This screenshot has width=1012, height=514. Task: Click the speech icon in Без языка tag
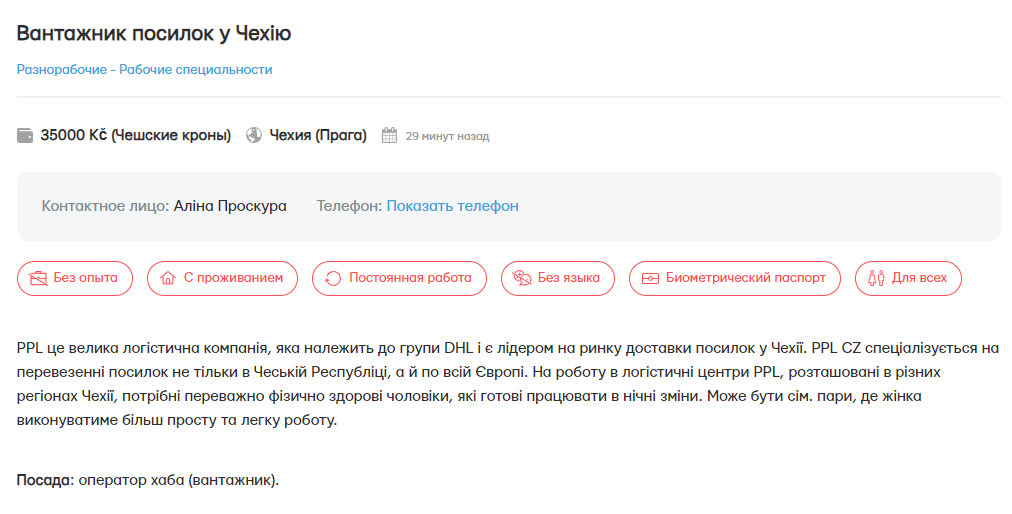pos(522,278)
